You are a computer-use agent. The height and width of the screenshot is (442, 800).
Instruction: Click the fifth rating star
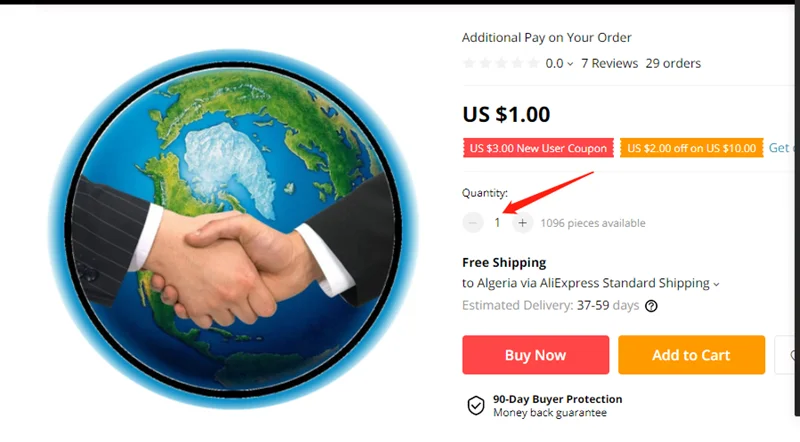point(533,63)
